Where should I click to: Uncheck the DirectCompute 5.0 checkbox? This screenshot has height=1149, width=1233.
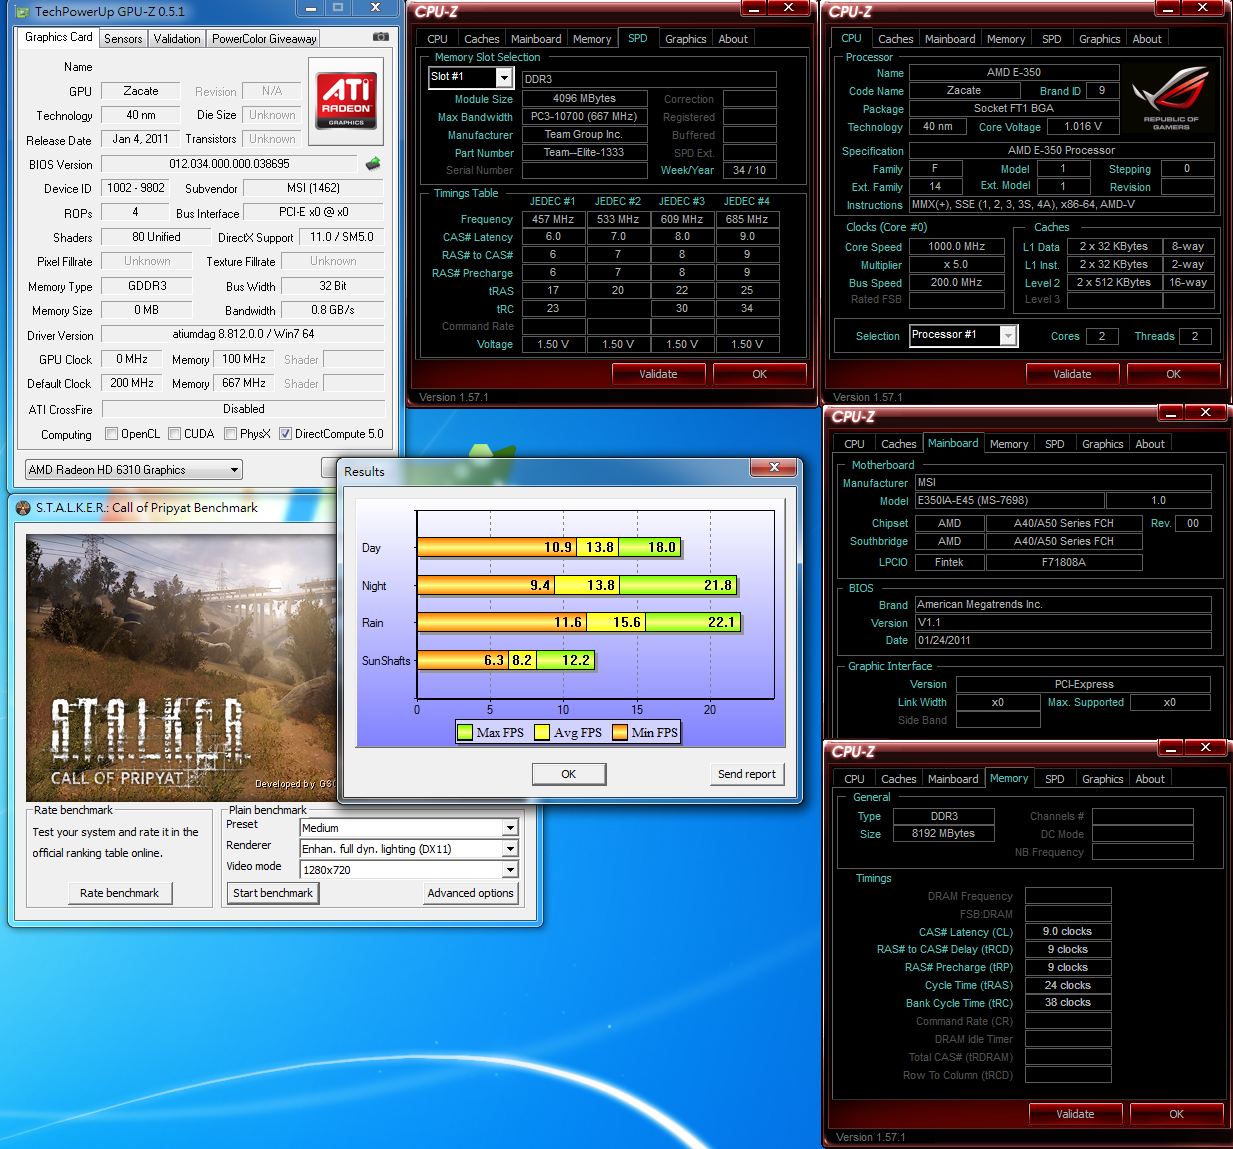click(286, 434)
